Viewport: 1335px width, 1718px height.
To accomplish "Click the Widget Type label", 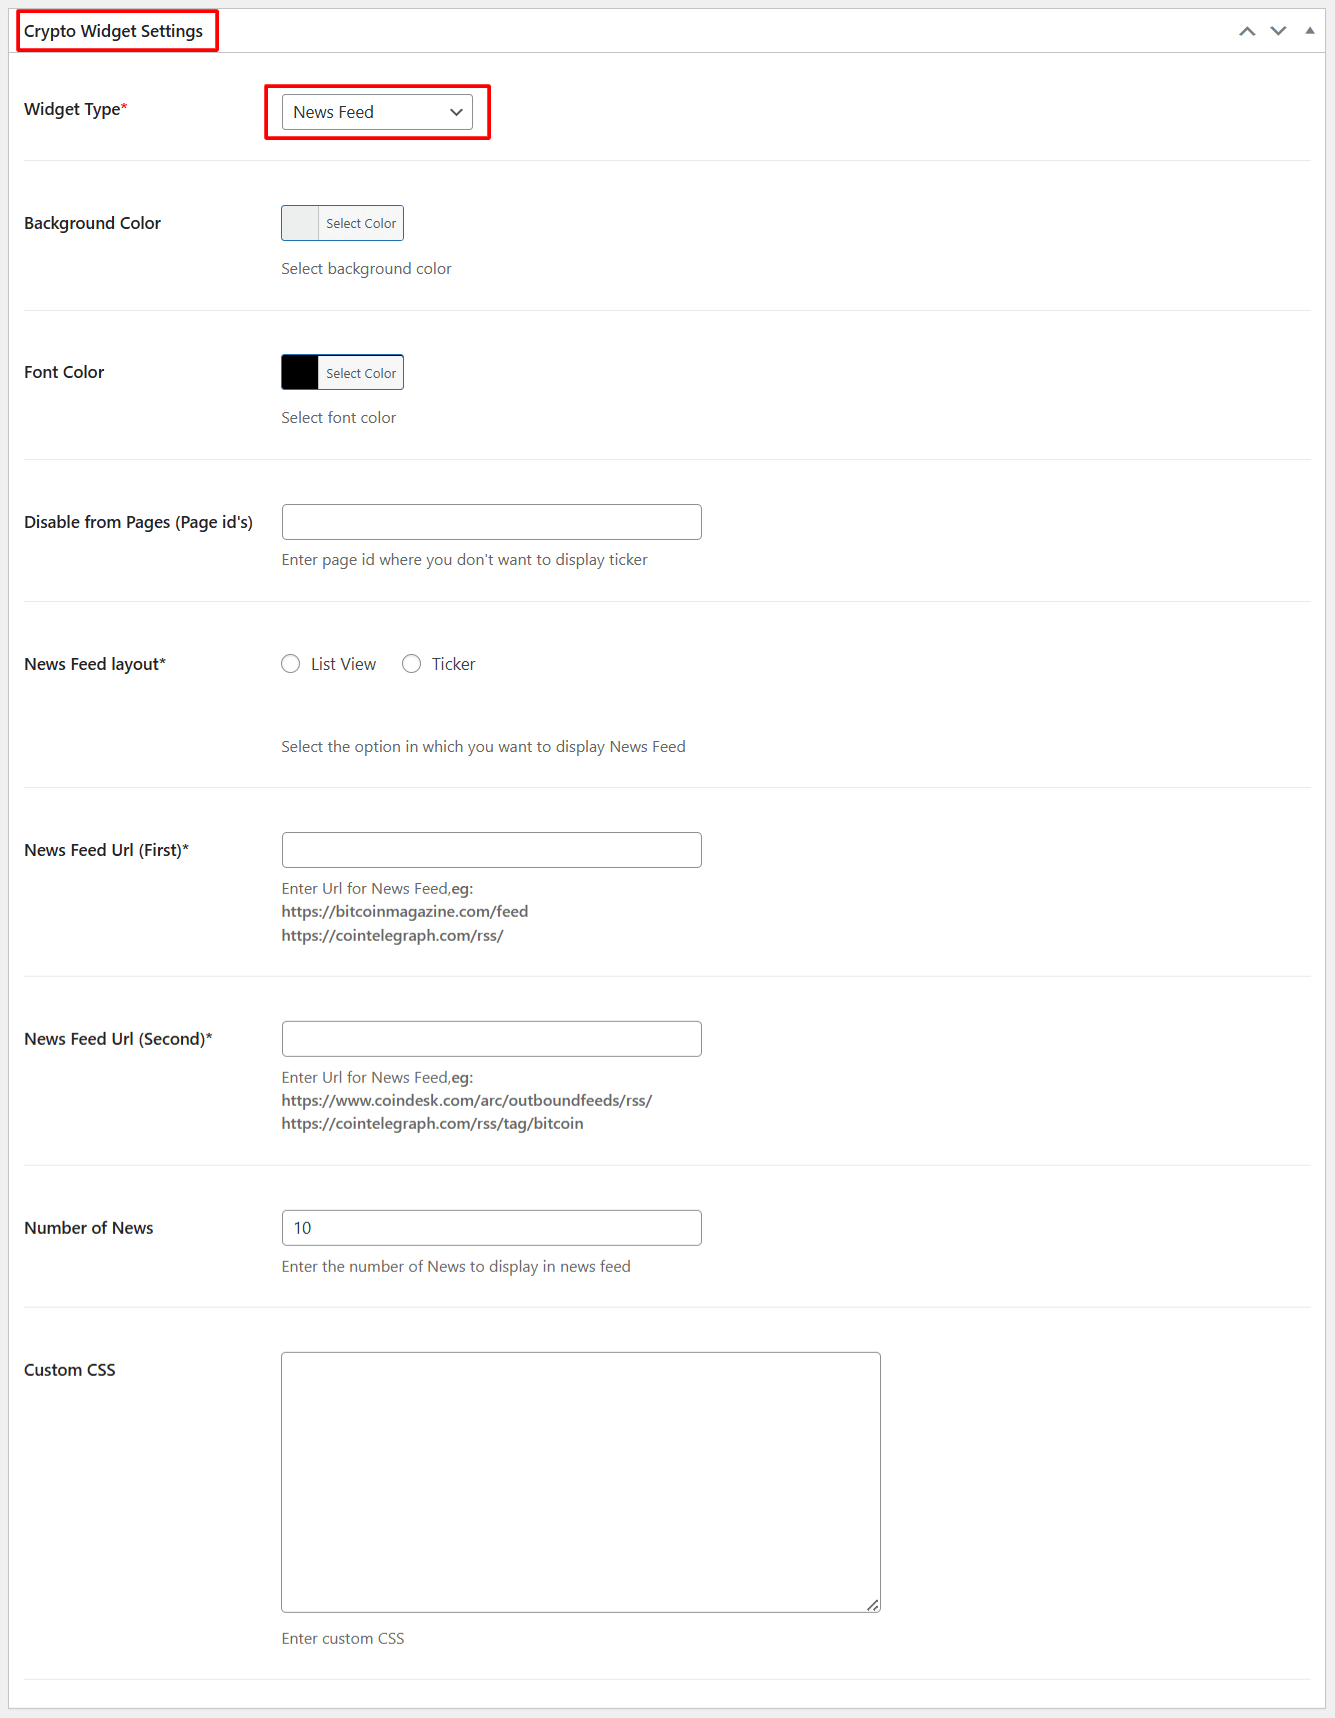I will [x=72, y=109].
